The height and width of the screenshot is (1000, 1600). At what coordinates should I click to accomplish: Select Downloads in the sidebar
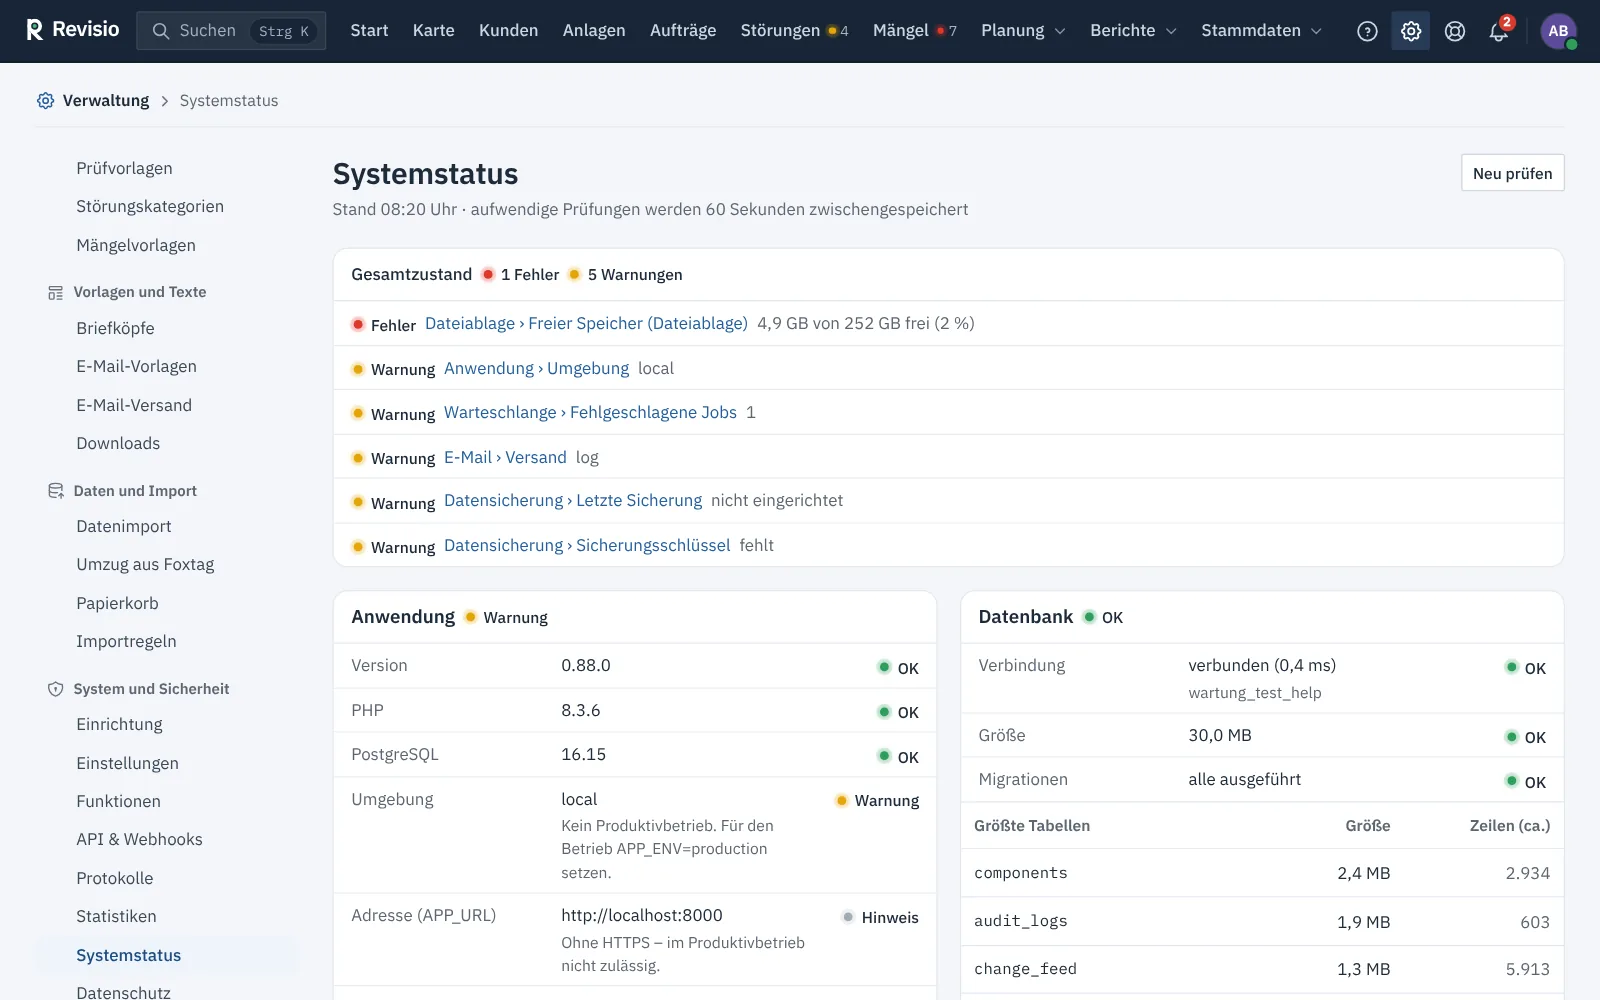tap(118, 443)
